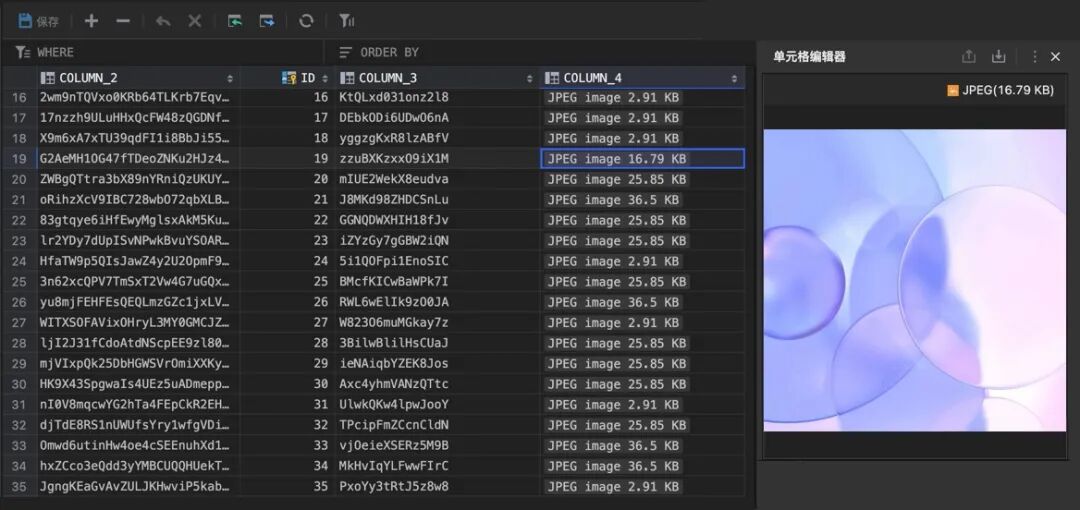Sort by COLUMN_2 using its sort arrows
This screenshot has width=1080, height=510.
click(x=230, y=78)
